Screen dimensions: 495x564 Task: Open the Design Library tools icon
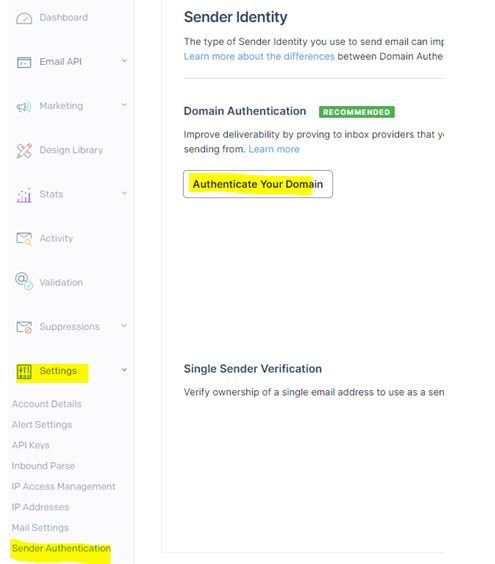tap(24, 150)
